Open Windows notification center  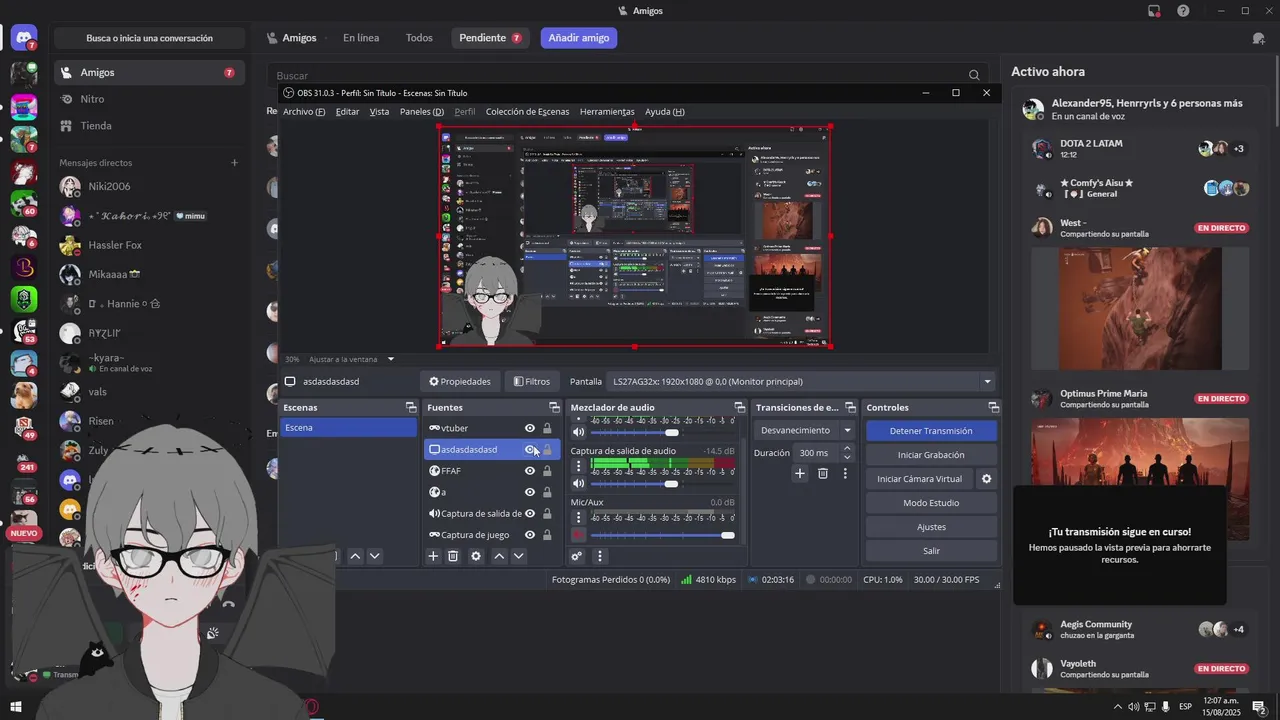coord(1260,707)
